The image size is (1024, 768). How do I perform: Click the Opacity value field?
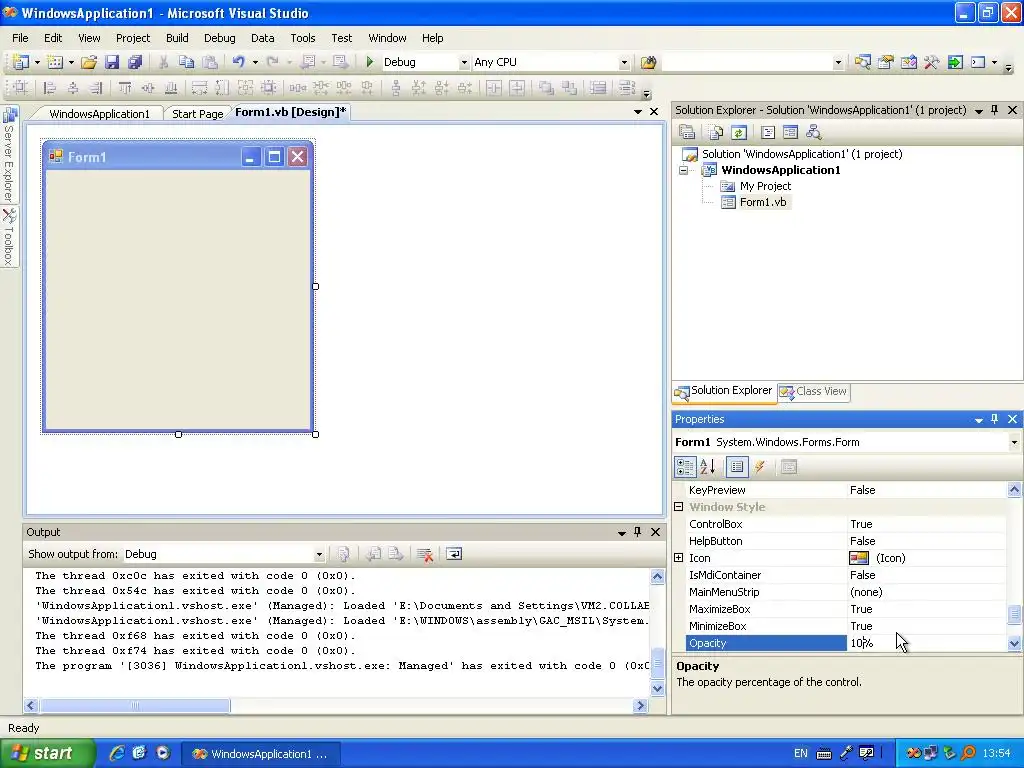pos(926,643)
